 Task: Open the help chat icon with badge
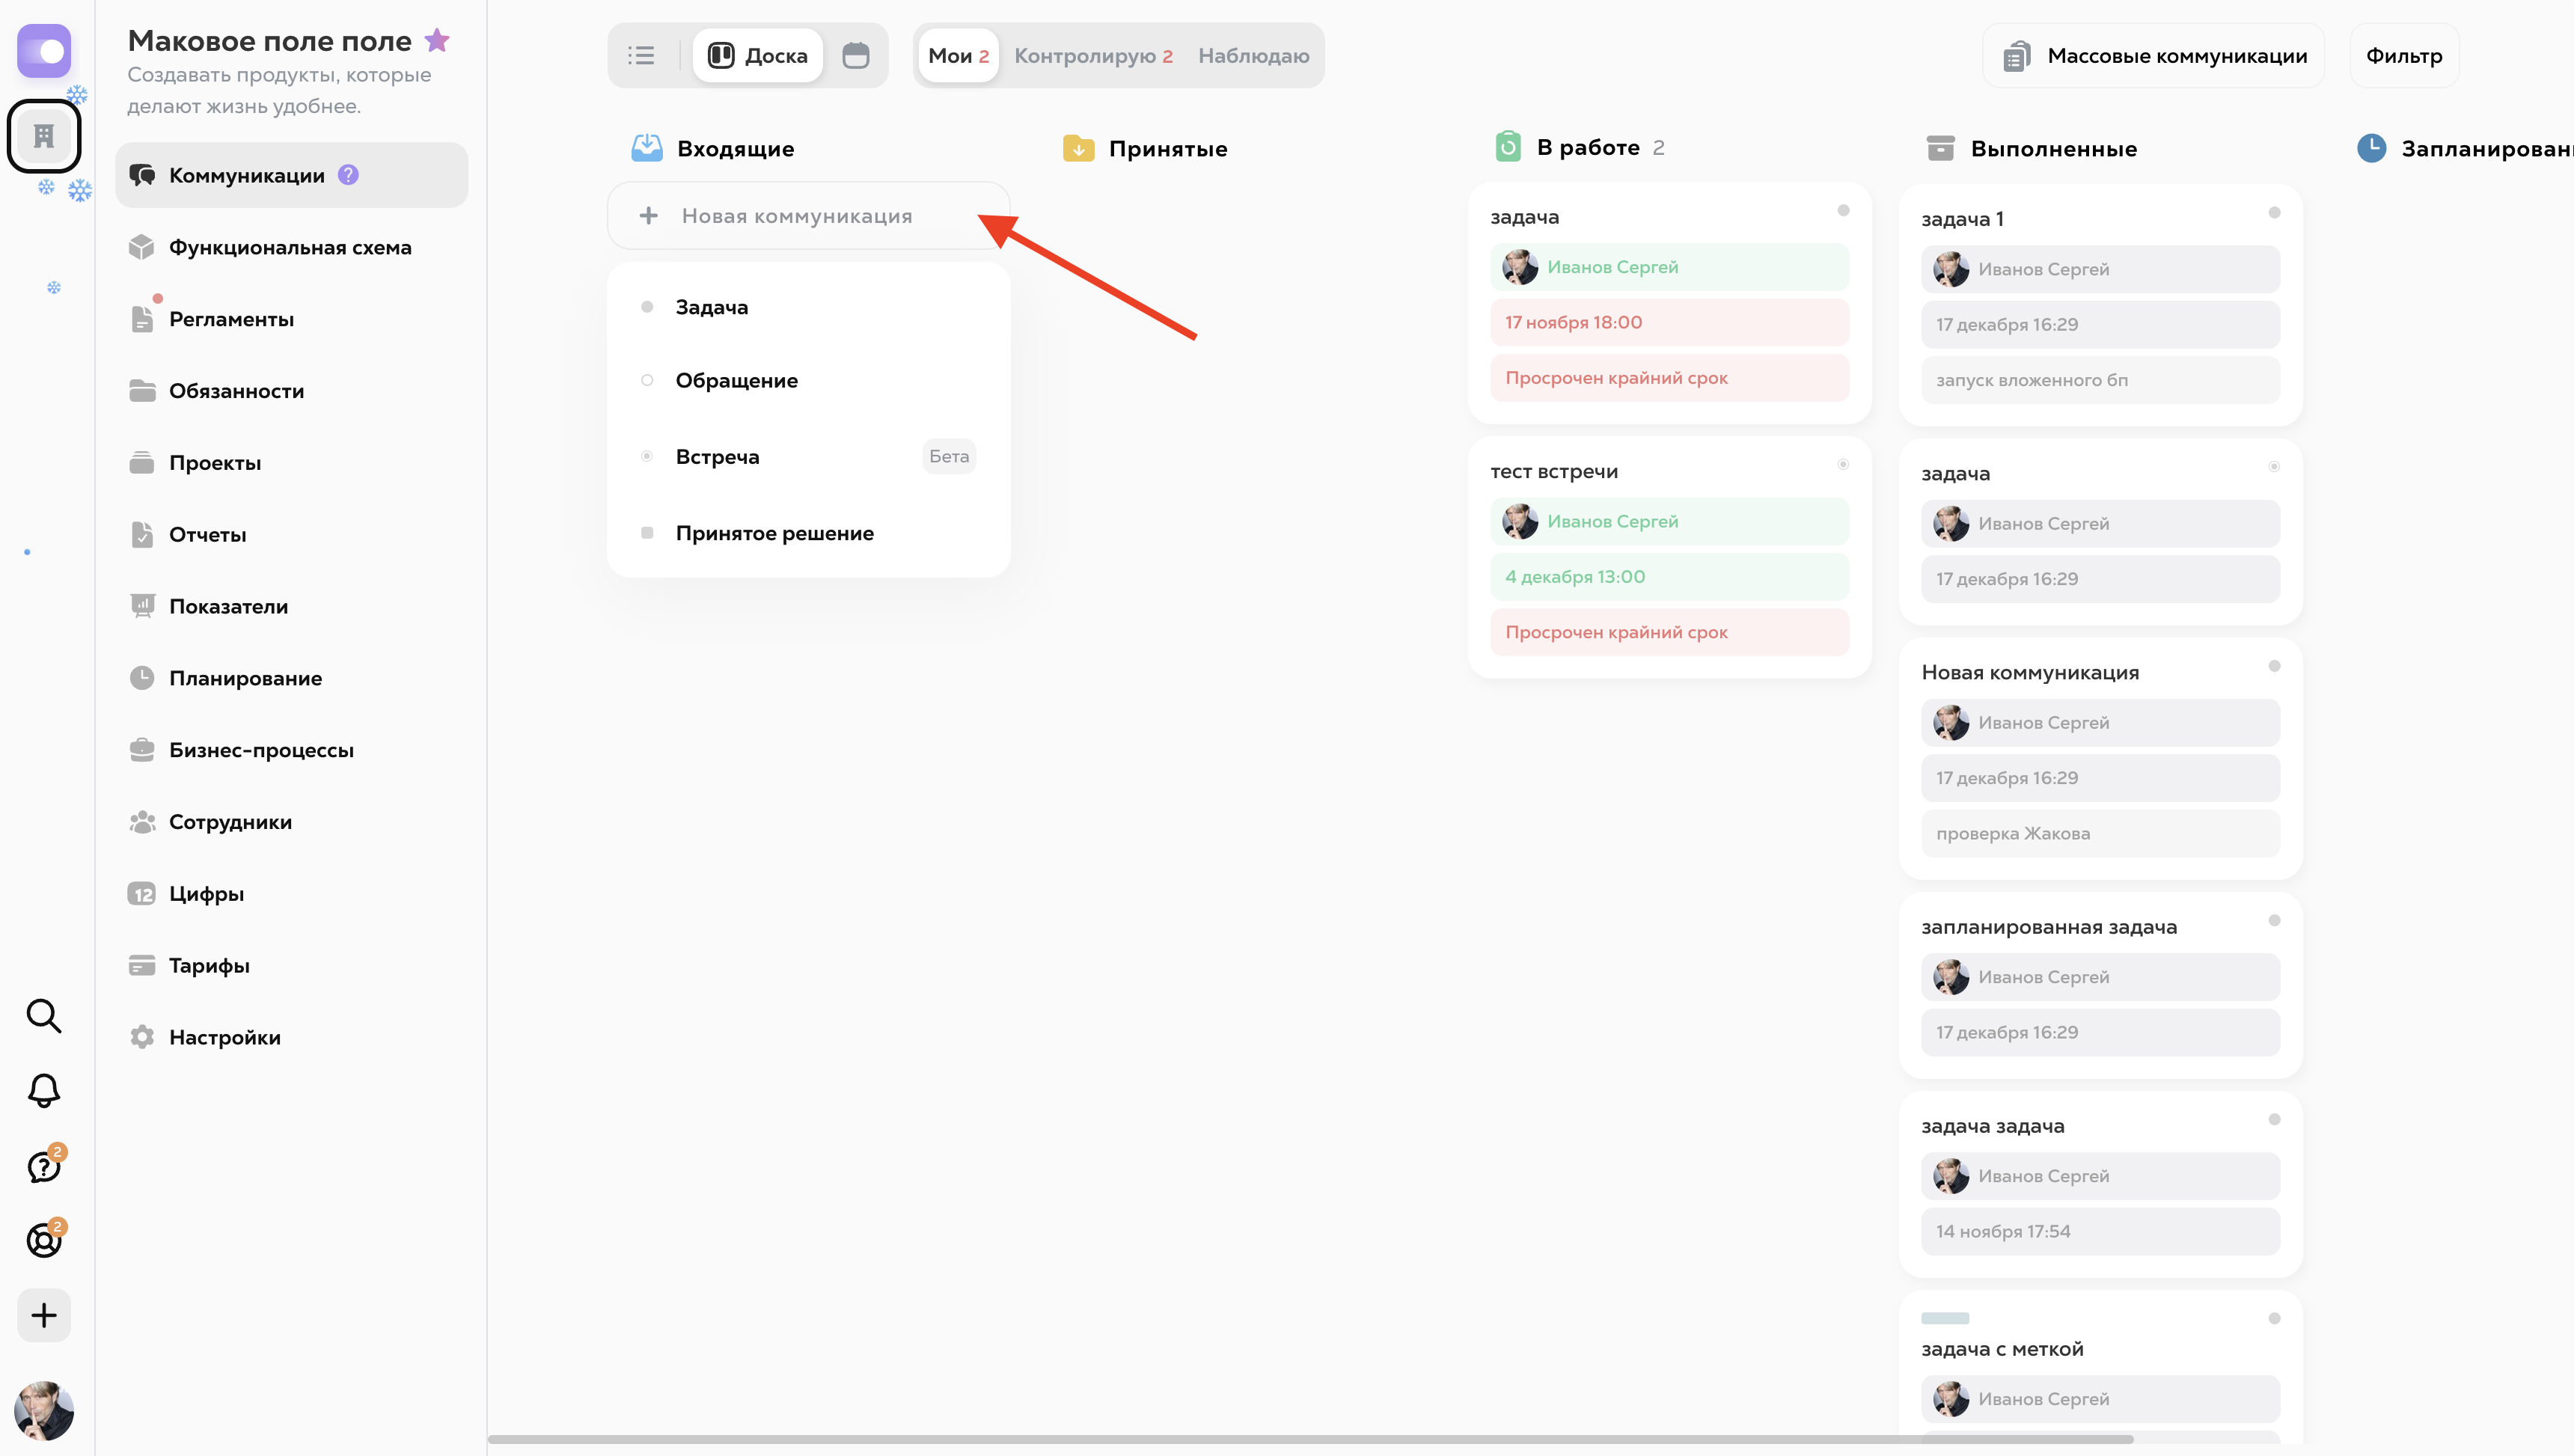point(43,1166)
